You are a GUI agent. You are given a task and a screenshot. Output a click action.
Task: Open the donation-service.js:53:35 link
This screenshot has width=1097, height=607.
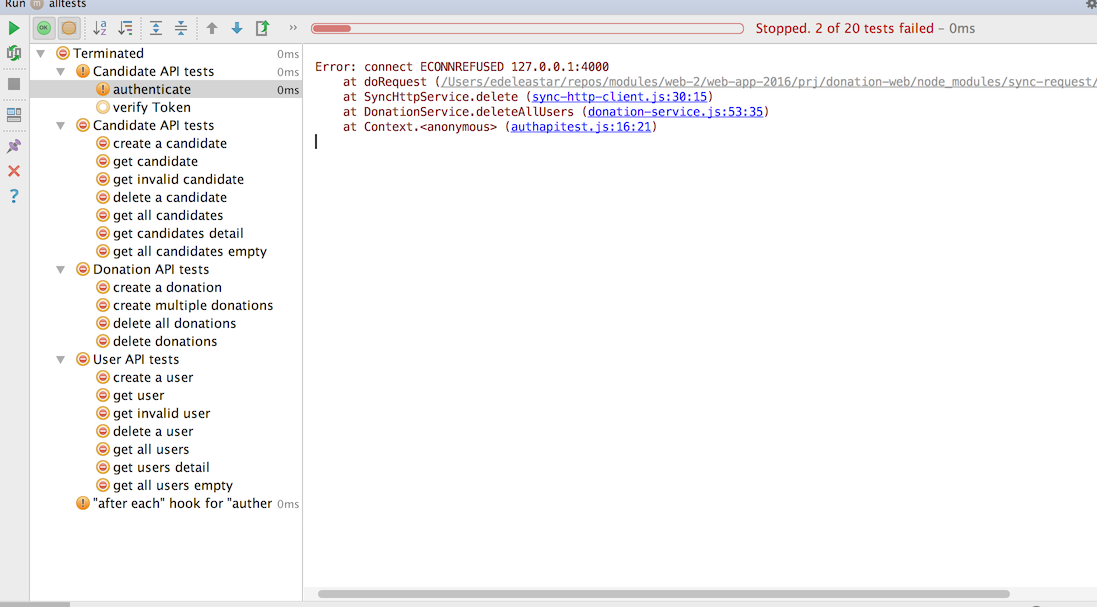pos(675,112)
